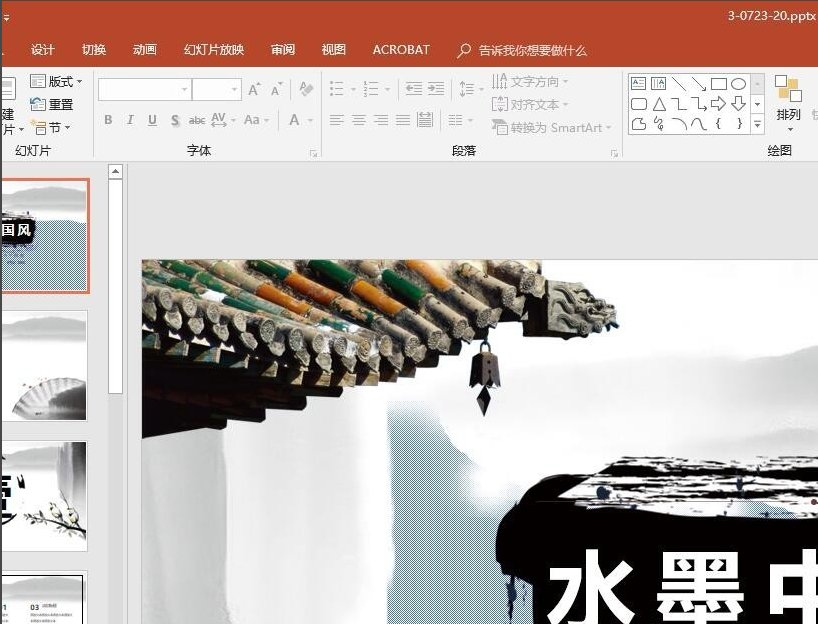The width and height of the screenshot is (818, 624).
Task: Pick the isosceles triangle shape
Action: (658, 104)
